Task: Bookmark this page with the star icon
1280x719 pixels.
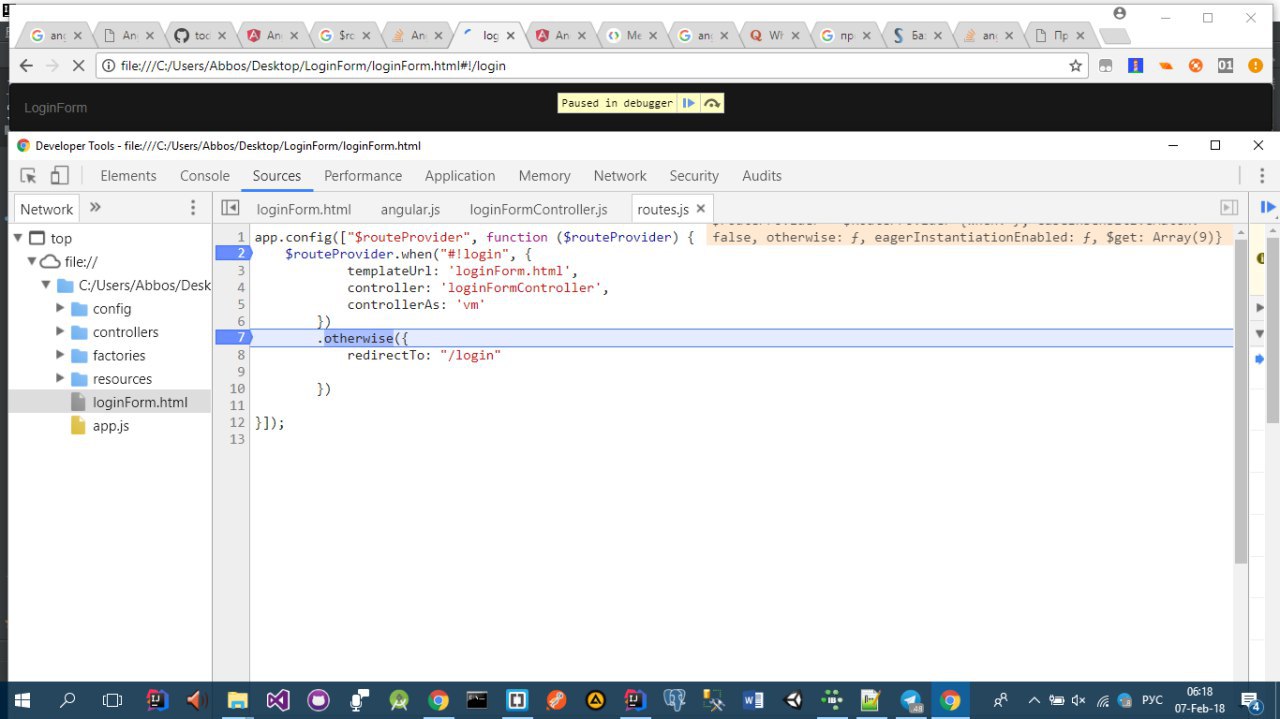Action: click(1075, 66)
